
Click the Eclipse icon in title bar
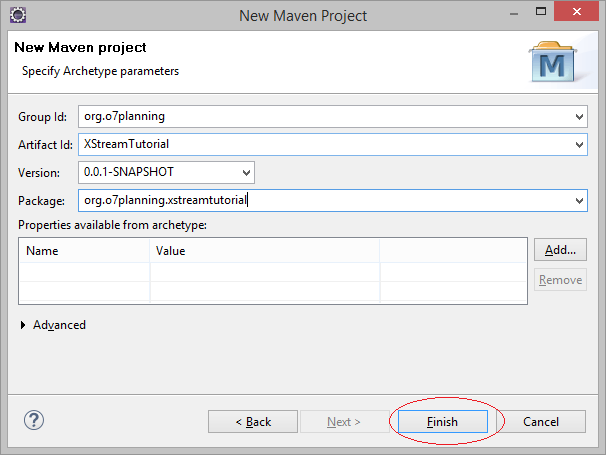(x=18, y=15)
